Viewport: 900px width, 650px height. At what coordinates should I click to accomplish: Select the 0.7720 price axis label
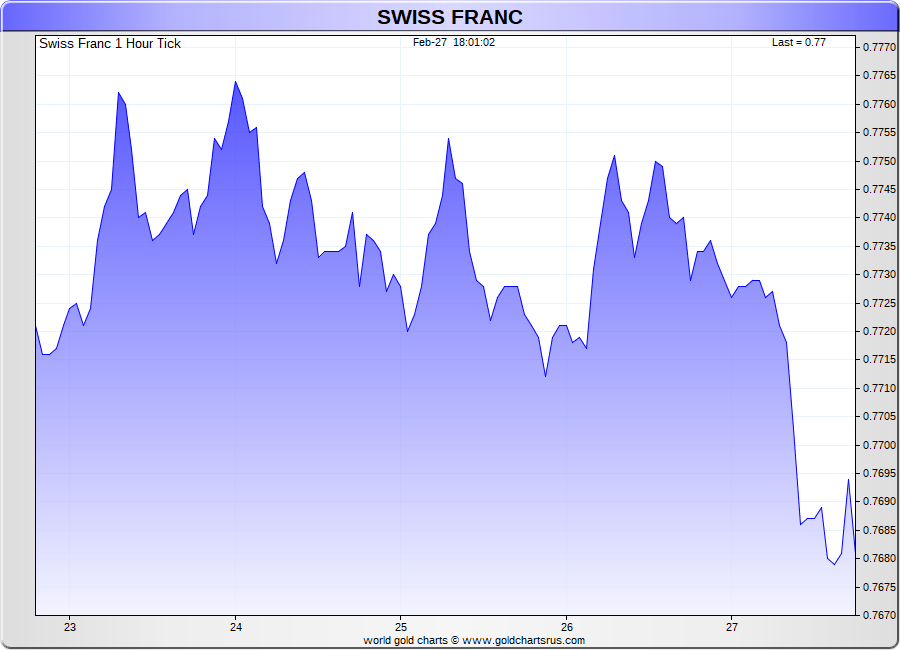coord(878,331)
